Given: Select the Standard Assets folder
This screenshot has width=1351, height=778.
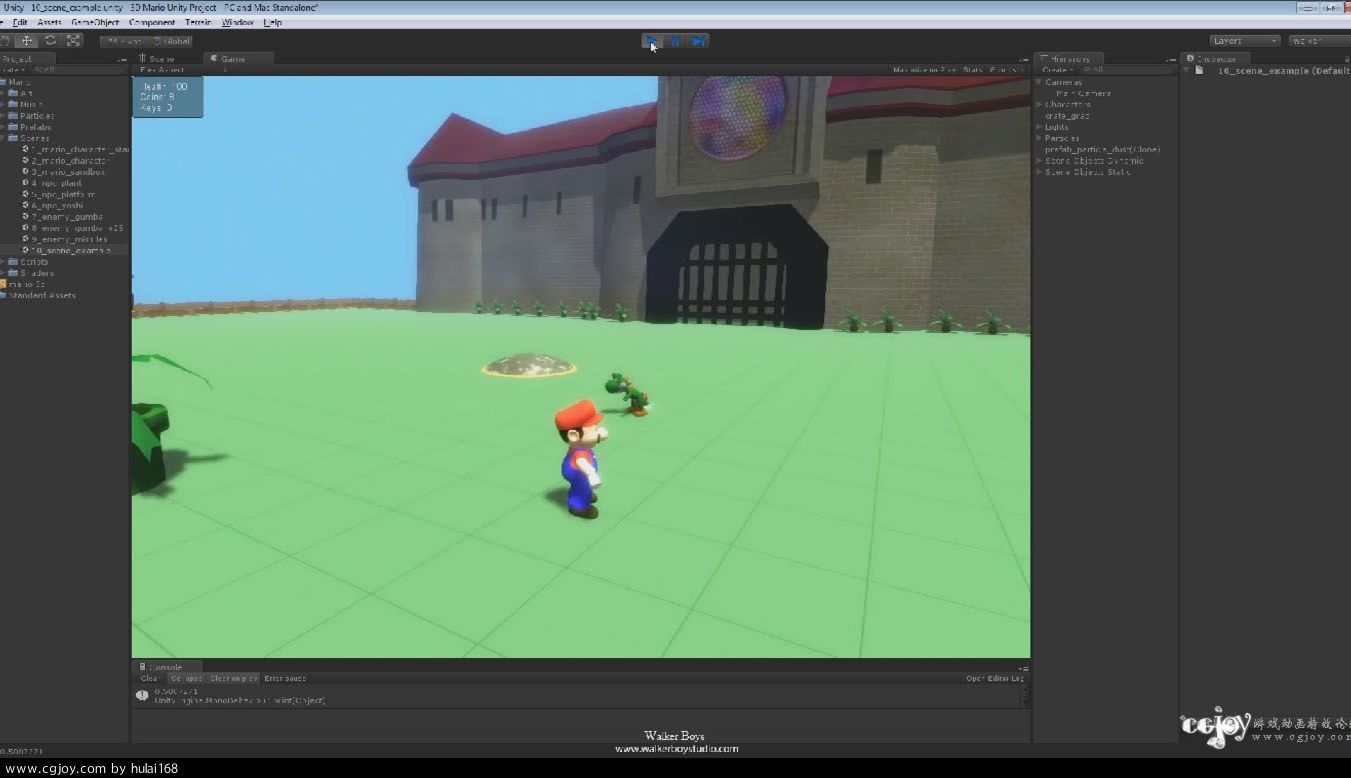Looking at the screenshot, I should click(x=40, y=296).
